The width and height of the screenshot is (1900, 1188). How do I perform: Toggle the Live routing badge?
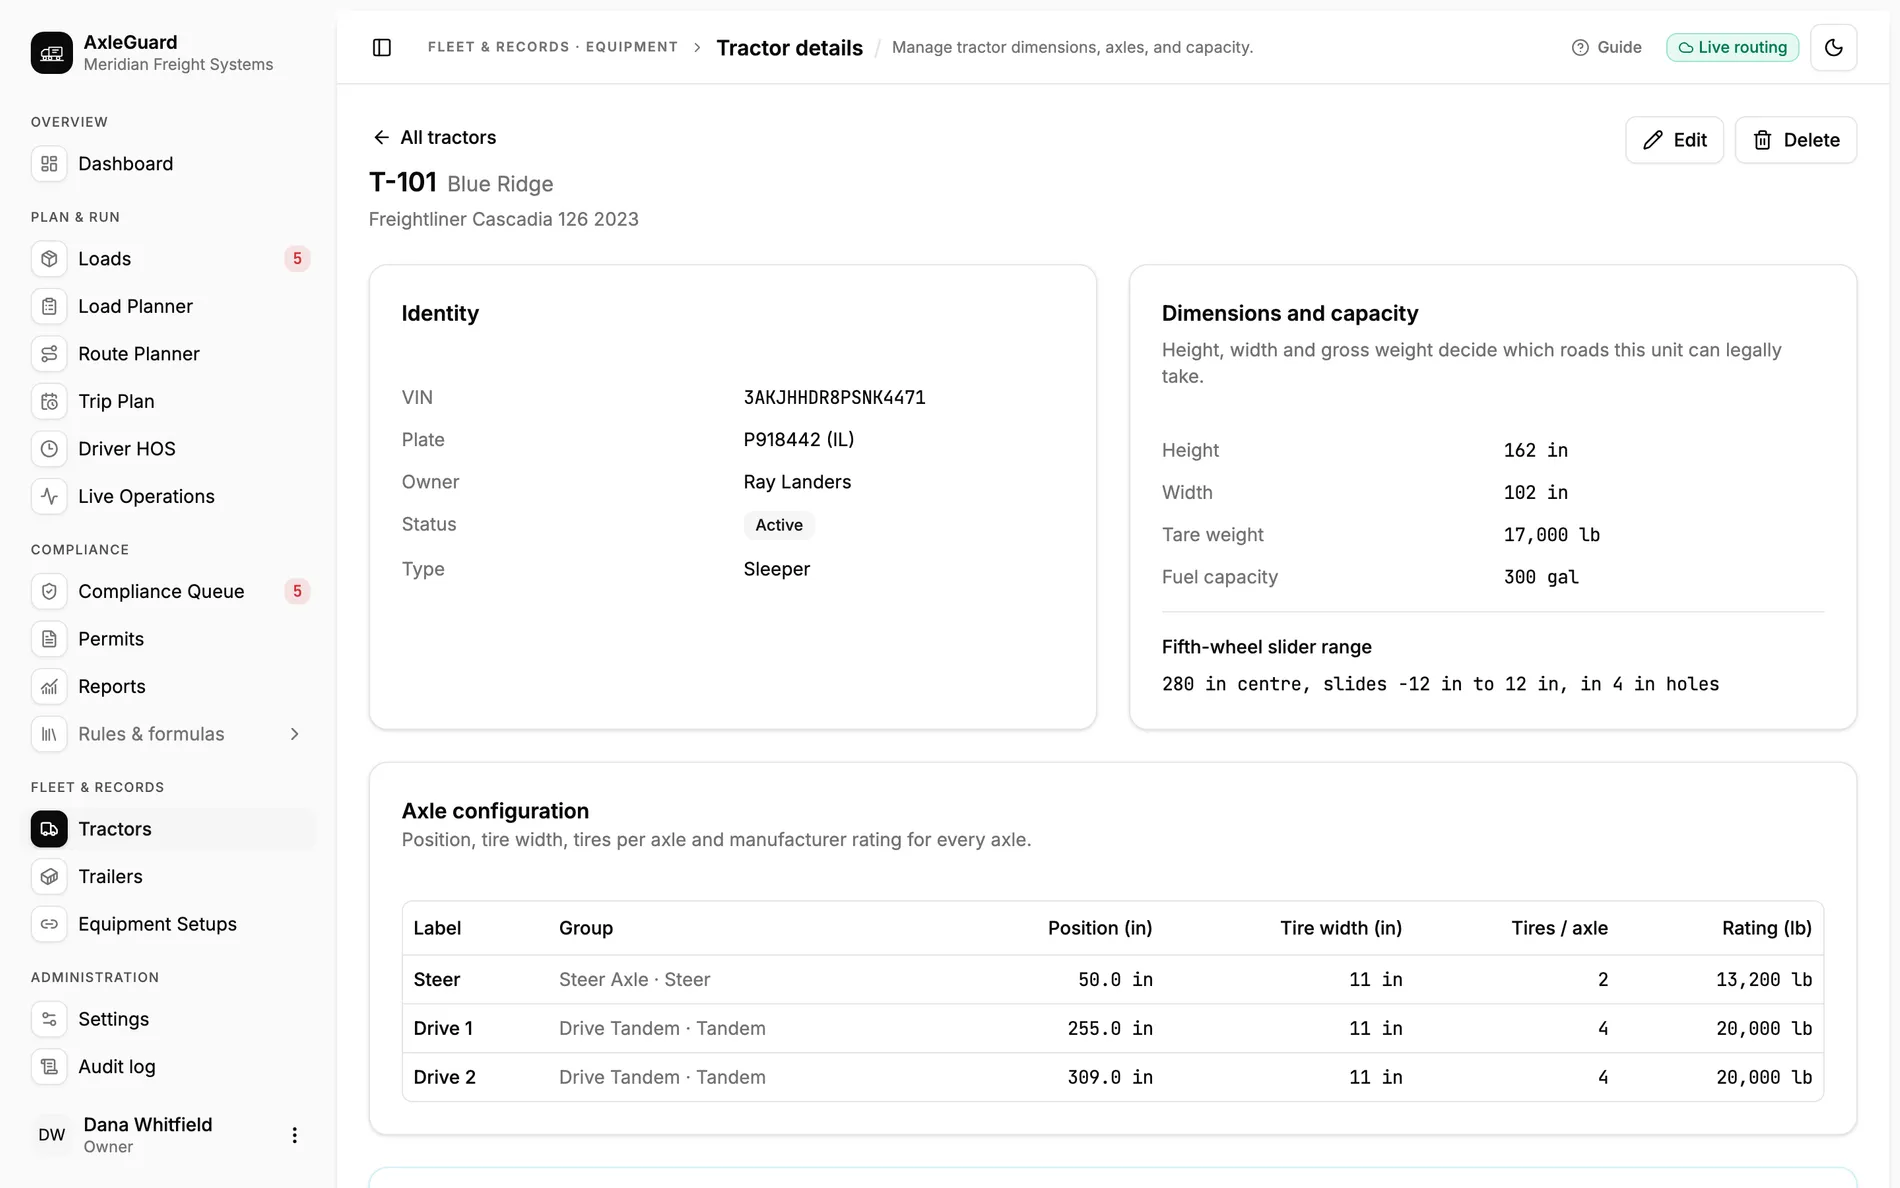click(x=1732, y=47)
